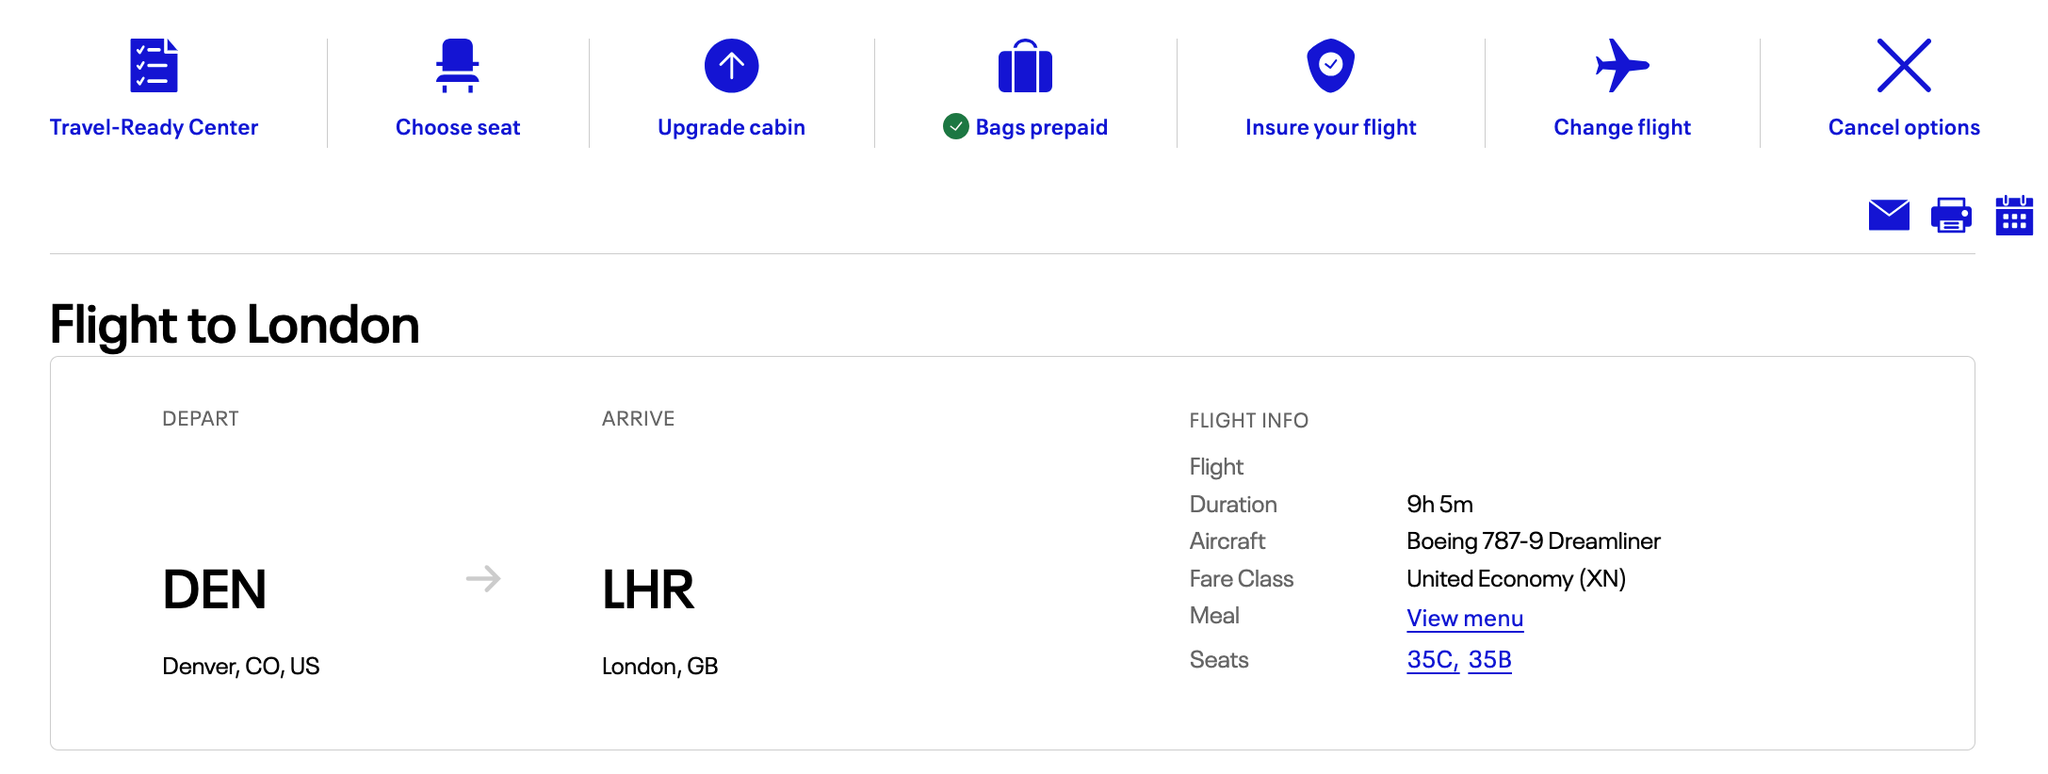
Task: Click the Choose seat text label
Action: click(x=457, y=127)
